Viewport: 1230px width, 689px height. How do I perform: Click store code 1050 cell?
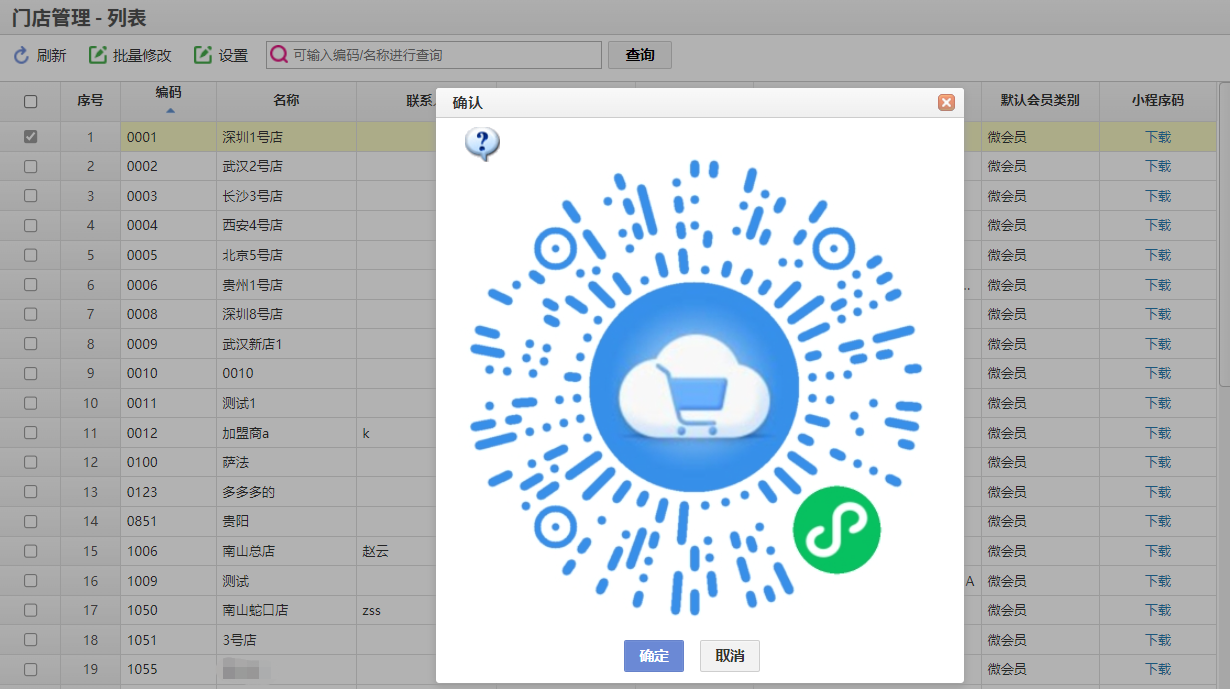[168, 610]
